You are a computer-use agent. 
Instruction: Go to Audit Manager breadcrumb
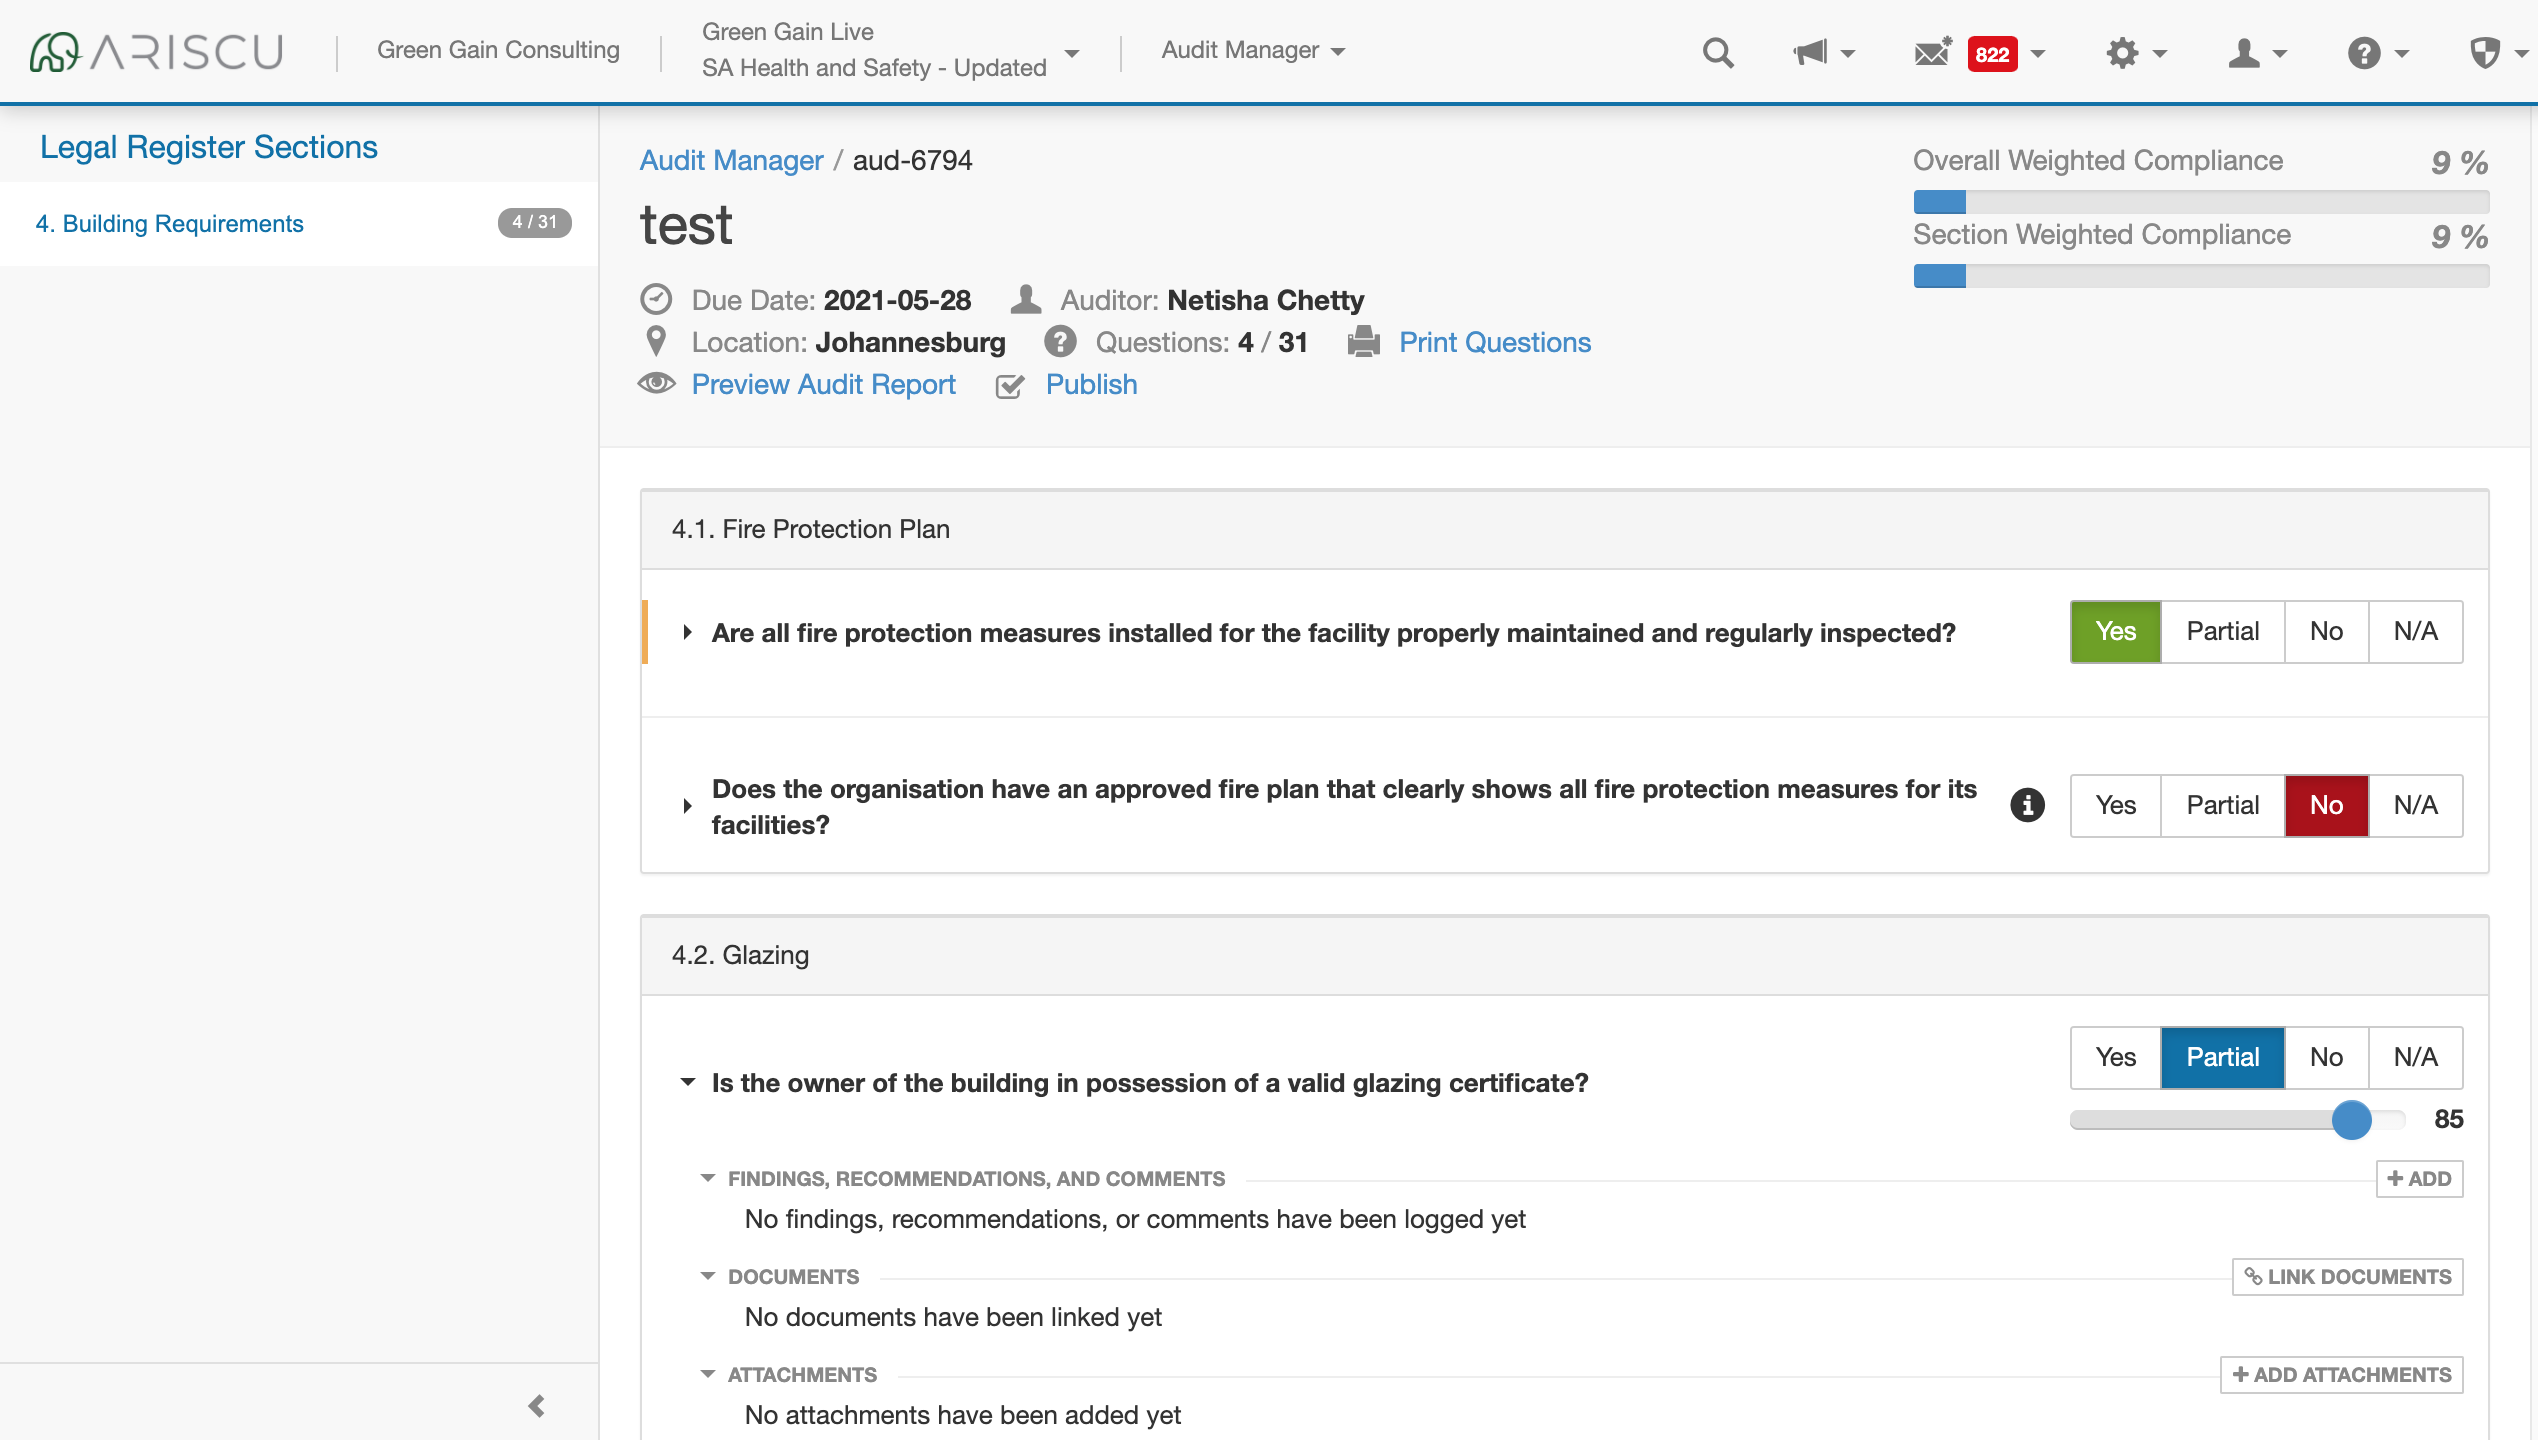click(x=731, y=160)
